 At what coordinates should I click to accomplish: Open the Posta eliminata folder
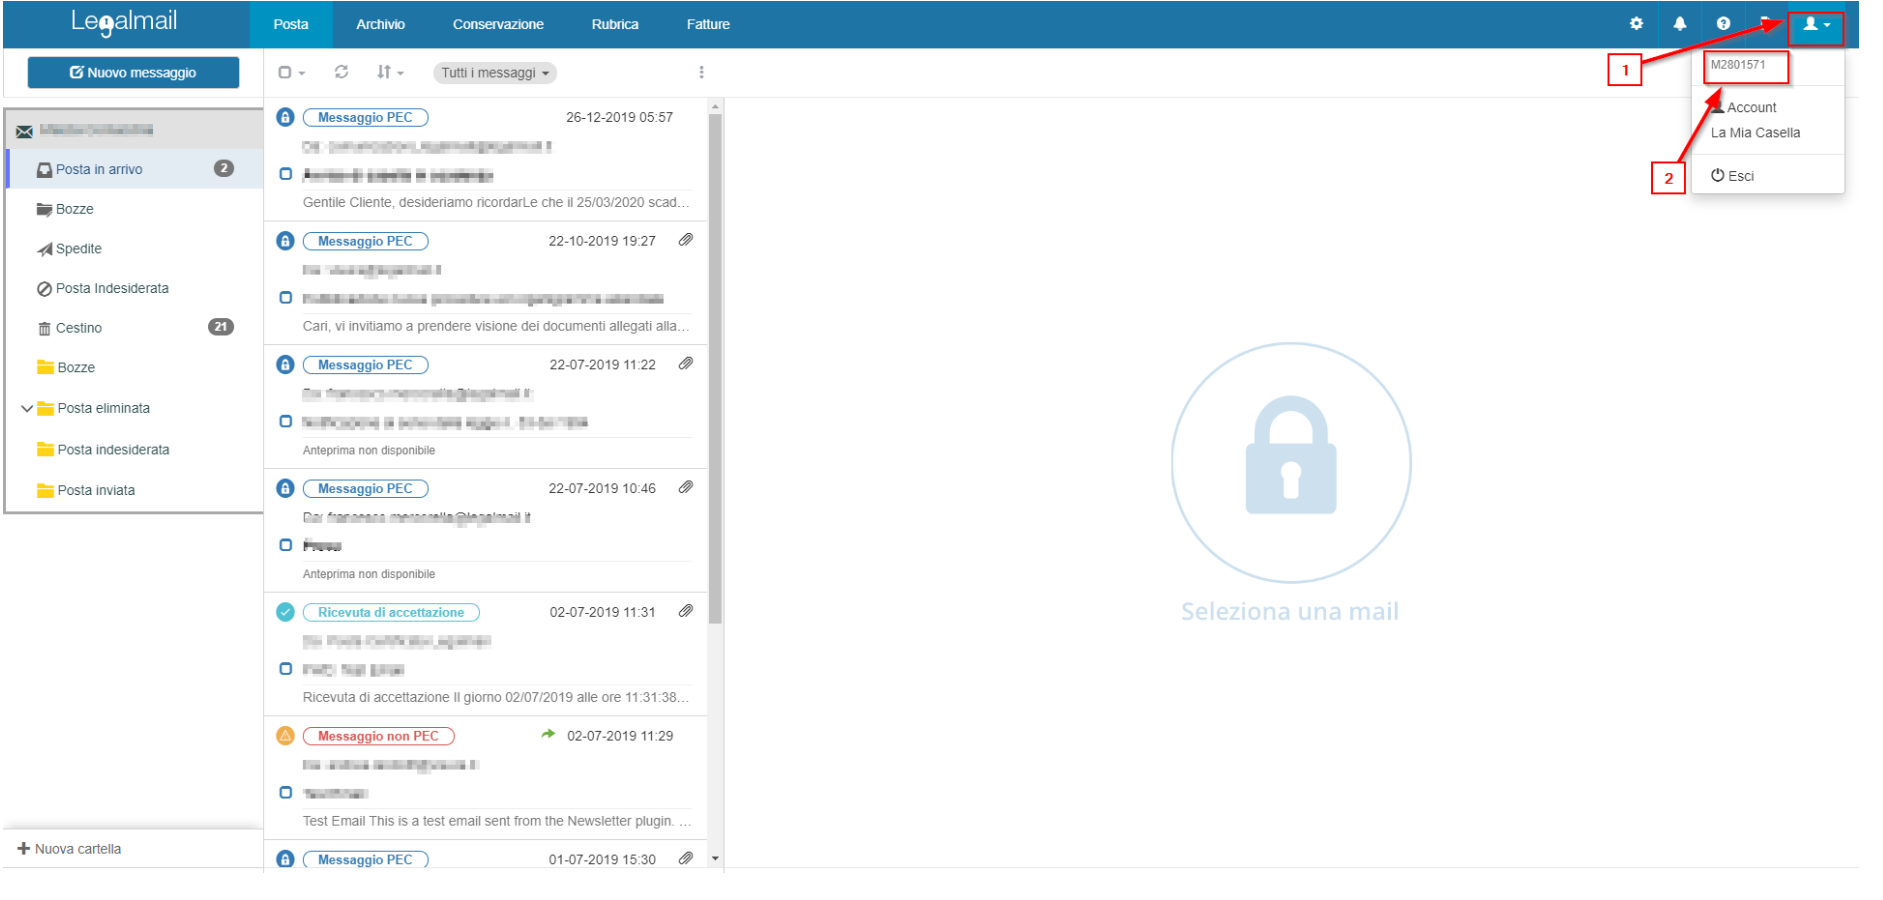[104, 408]
